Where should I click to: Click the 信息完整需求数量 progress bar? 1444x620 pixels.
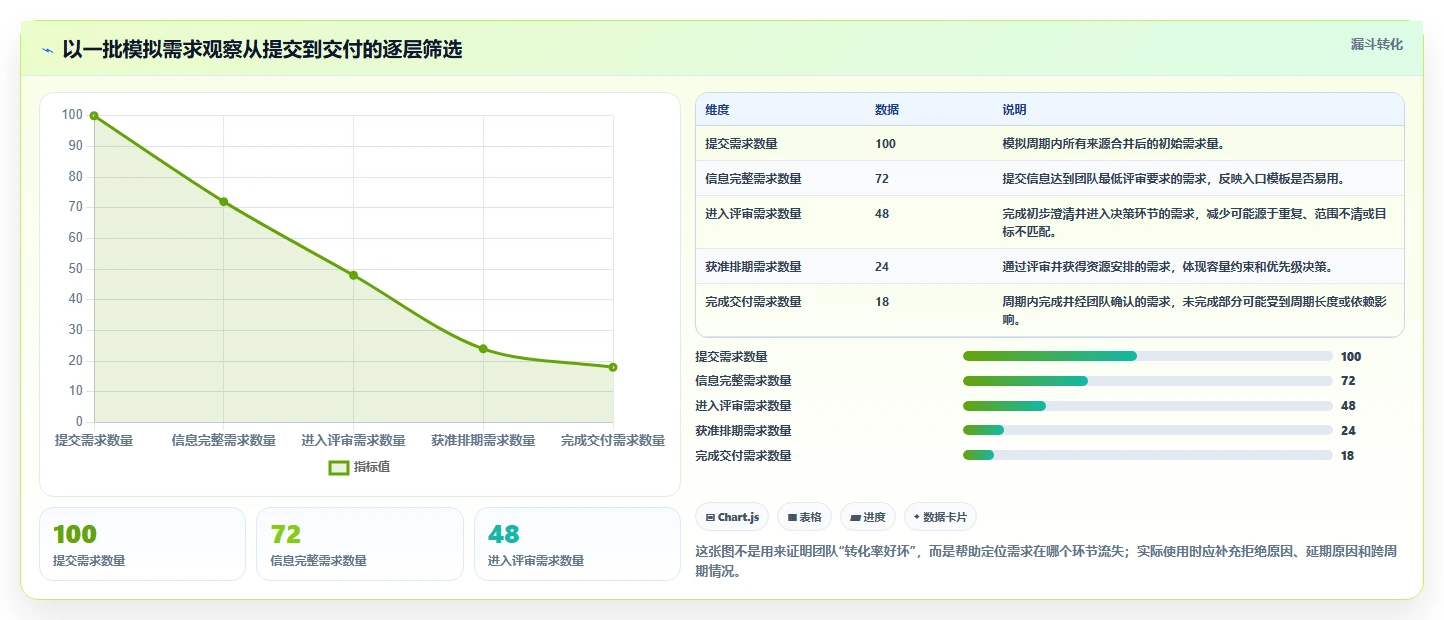coord(1148,381)
